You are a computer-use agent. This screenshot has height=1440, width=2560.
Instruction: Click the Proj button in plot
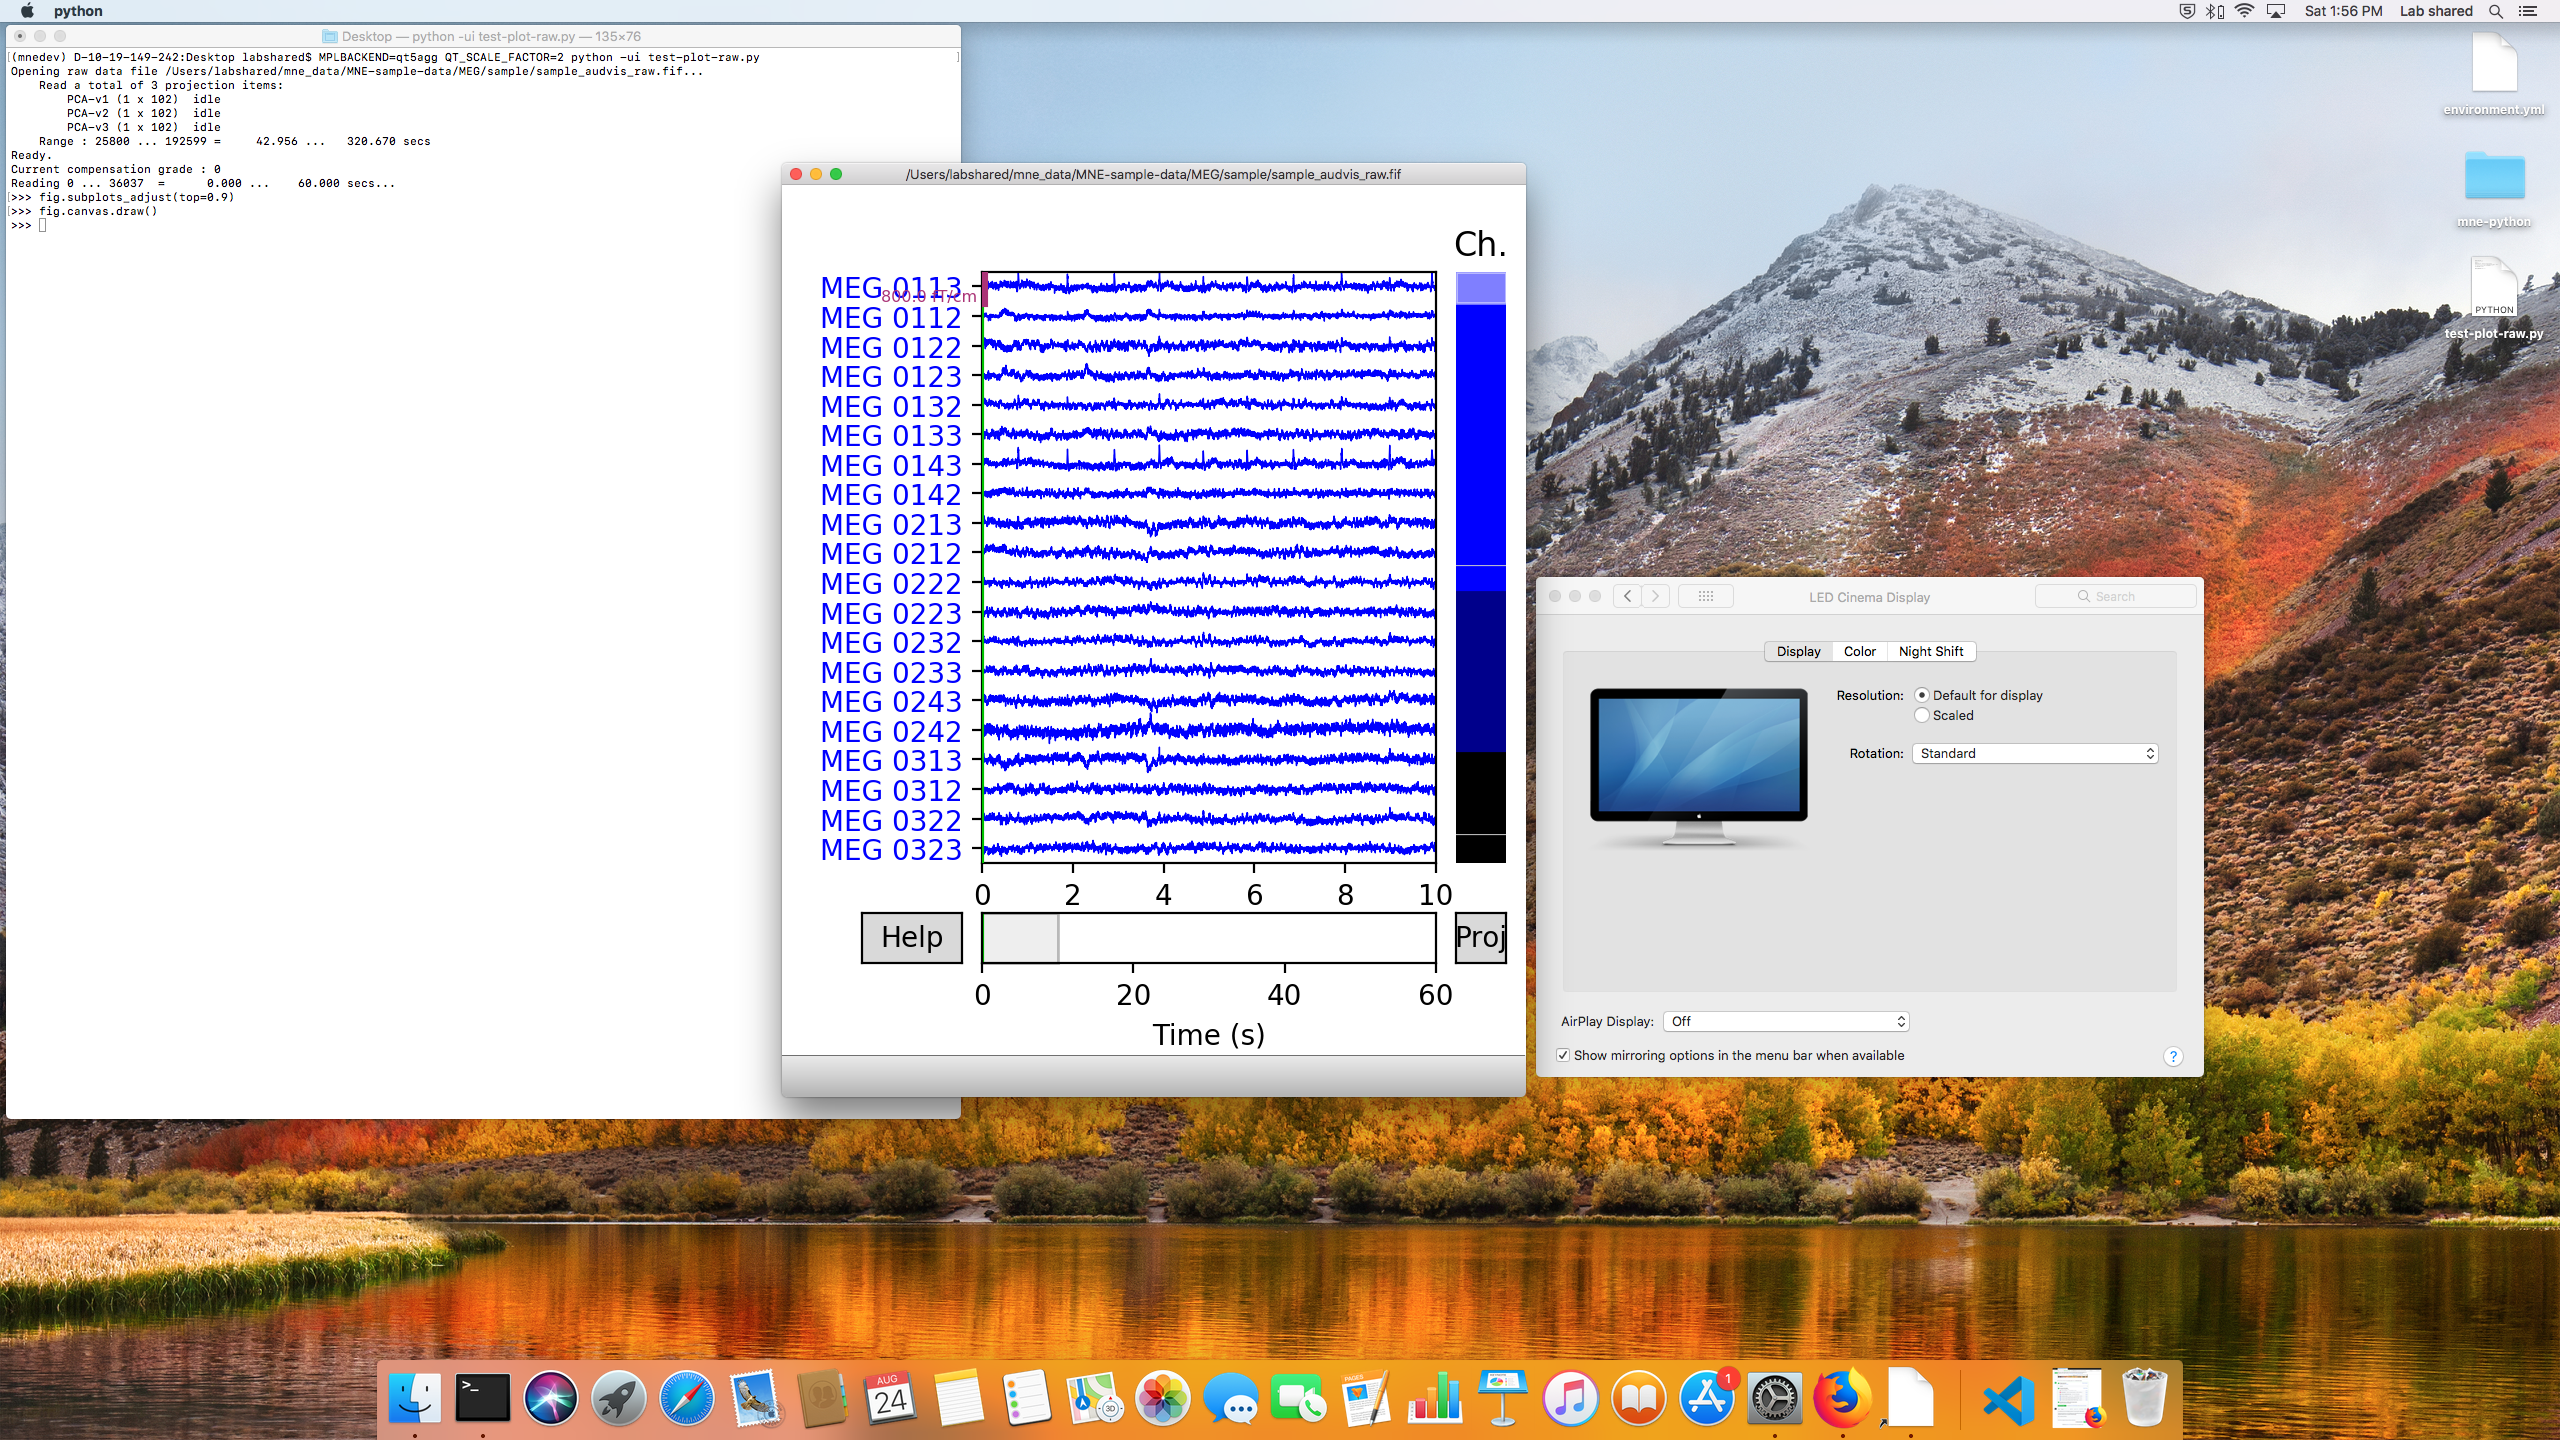1480,937
